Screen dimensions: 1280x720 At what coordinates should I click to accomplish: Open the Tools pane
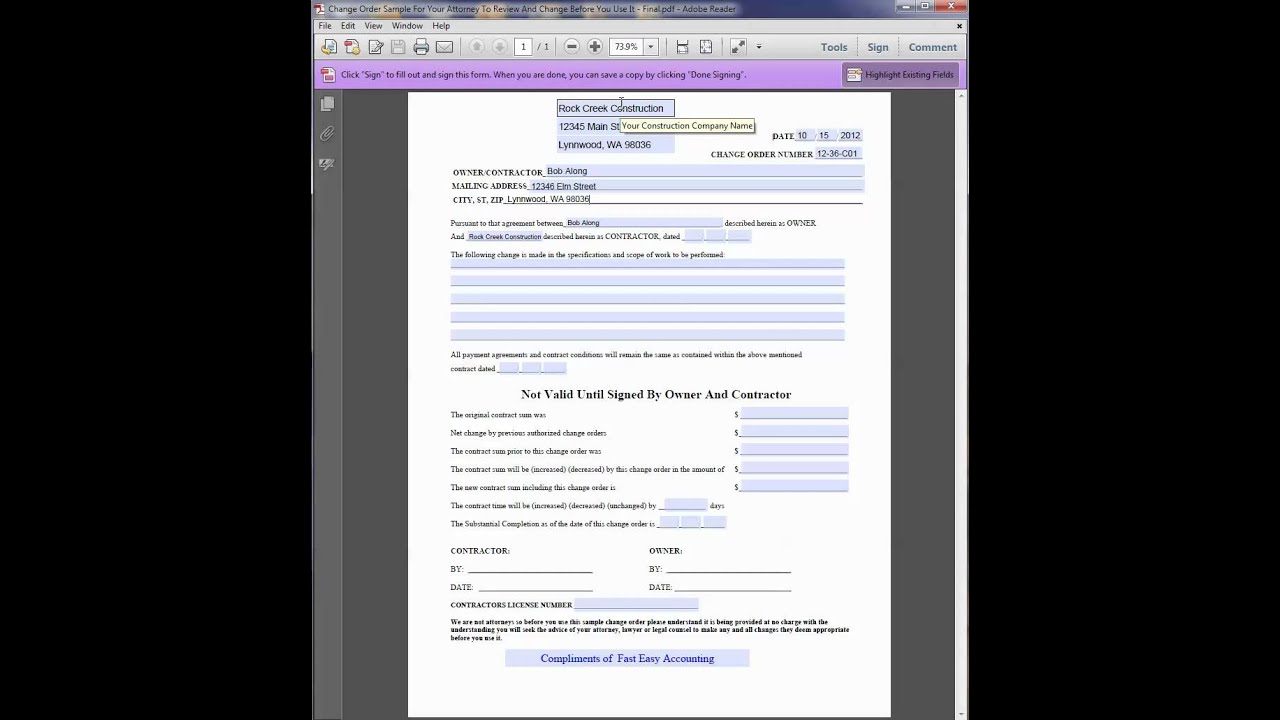[x=834, y=47]
